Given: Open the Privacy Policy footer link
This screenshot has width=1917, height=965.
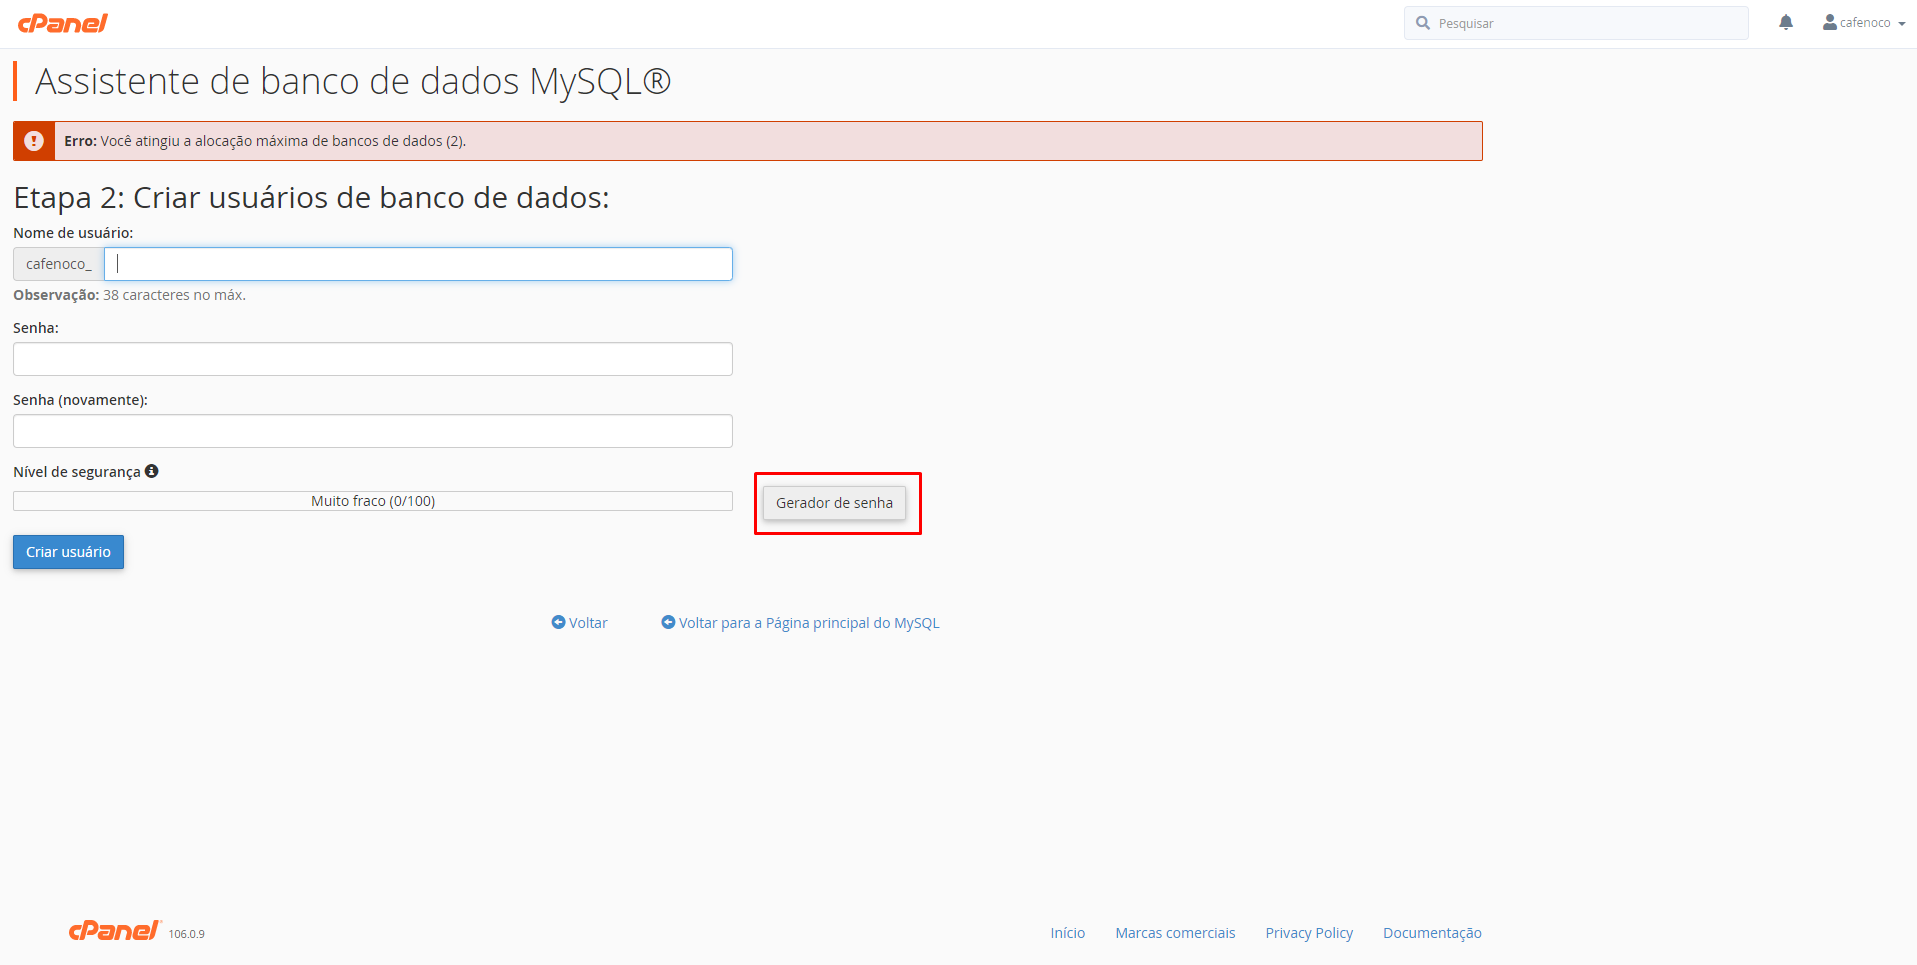Looking at the screenshot, I should (x=1309, y=933).
